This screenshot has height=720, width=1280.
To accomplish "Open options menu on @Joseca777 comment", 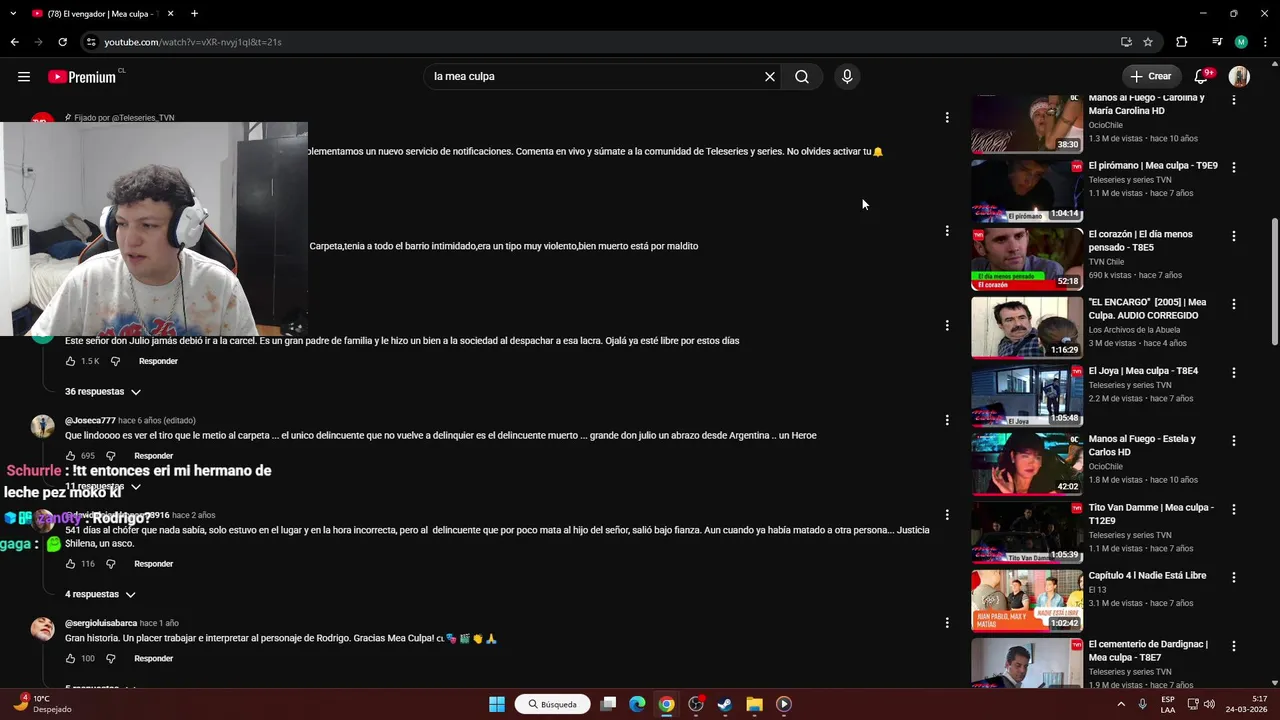I will (x=947, y=420).
